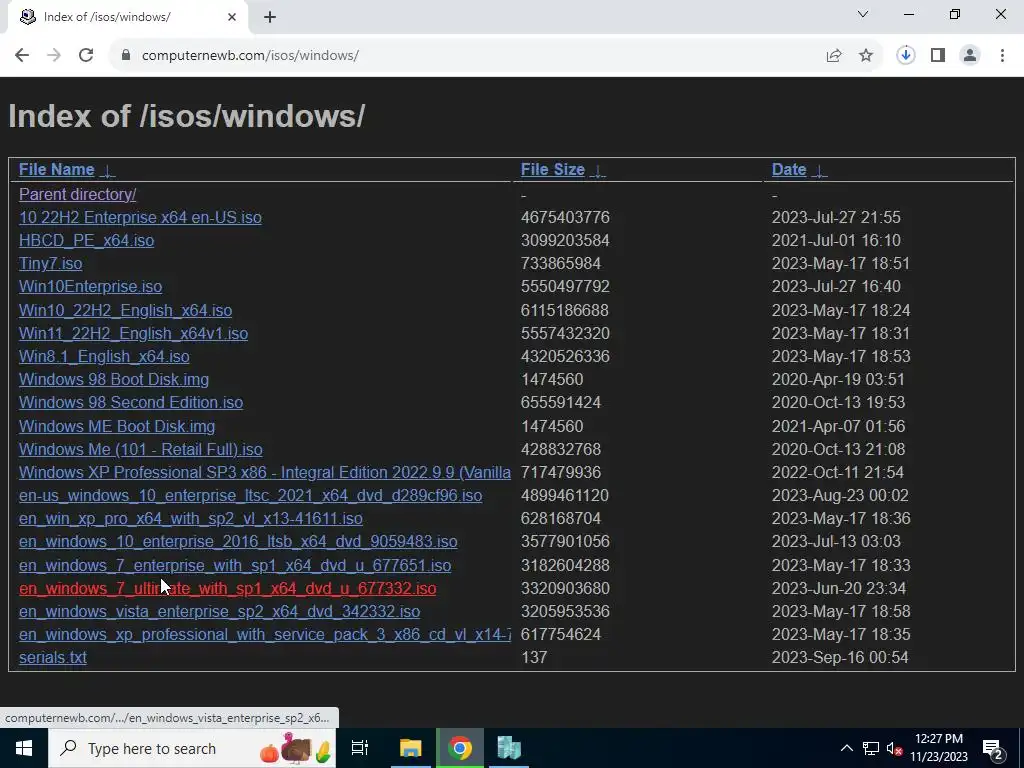The image size is (1024, 768).
Task: Open the taskbar clock and date
Action: [x=939, y=748]
